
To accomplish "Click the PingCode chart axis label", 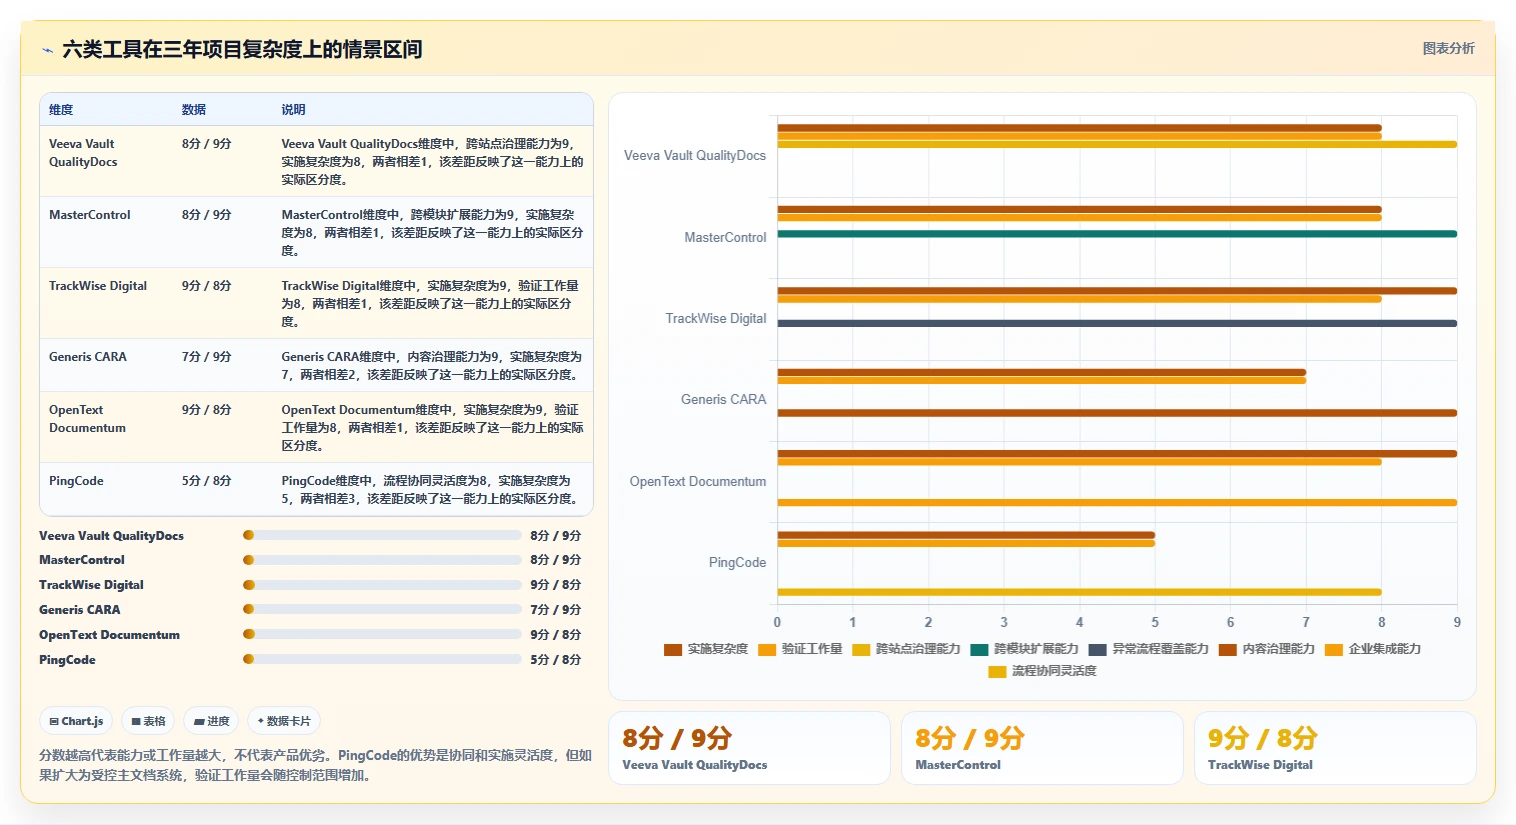I will pyautogui.click(x=738, y=563).
